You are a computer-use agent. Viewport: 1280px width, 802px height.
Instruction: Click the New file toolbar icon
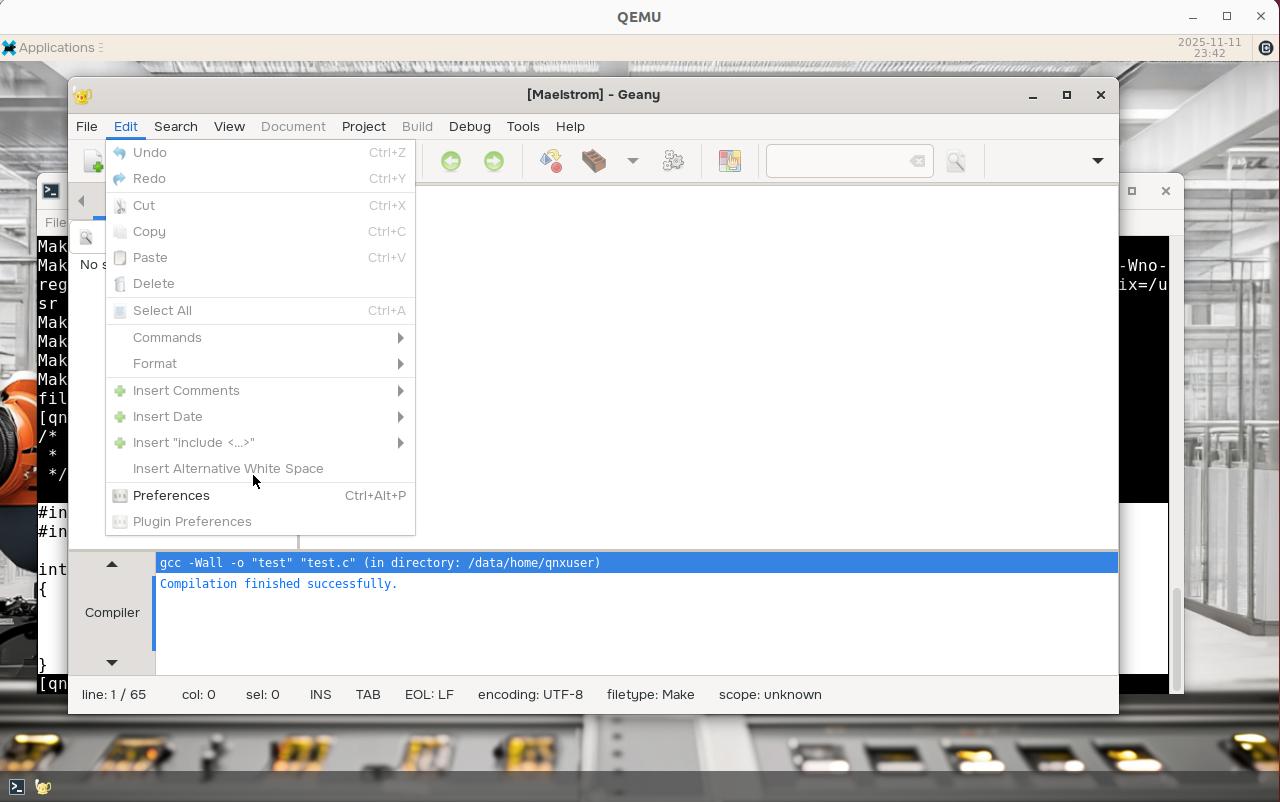pyautogui.click(x=94, y=161)
